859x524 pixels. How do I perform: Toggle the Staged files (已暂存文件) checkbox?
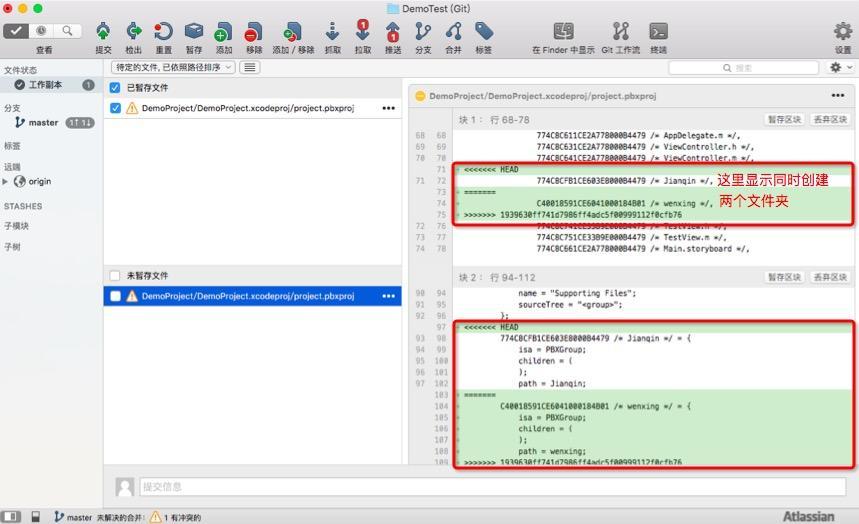pyautogui.click(x=115, y=88)
